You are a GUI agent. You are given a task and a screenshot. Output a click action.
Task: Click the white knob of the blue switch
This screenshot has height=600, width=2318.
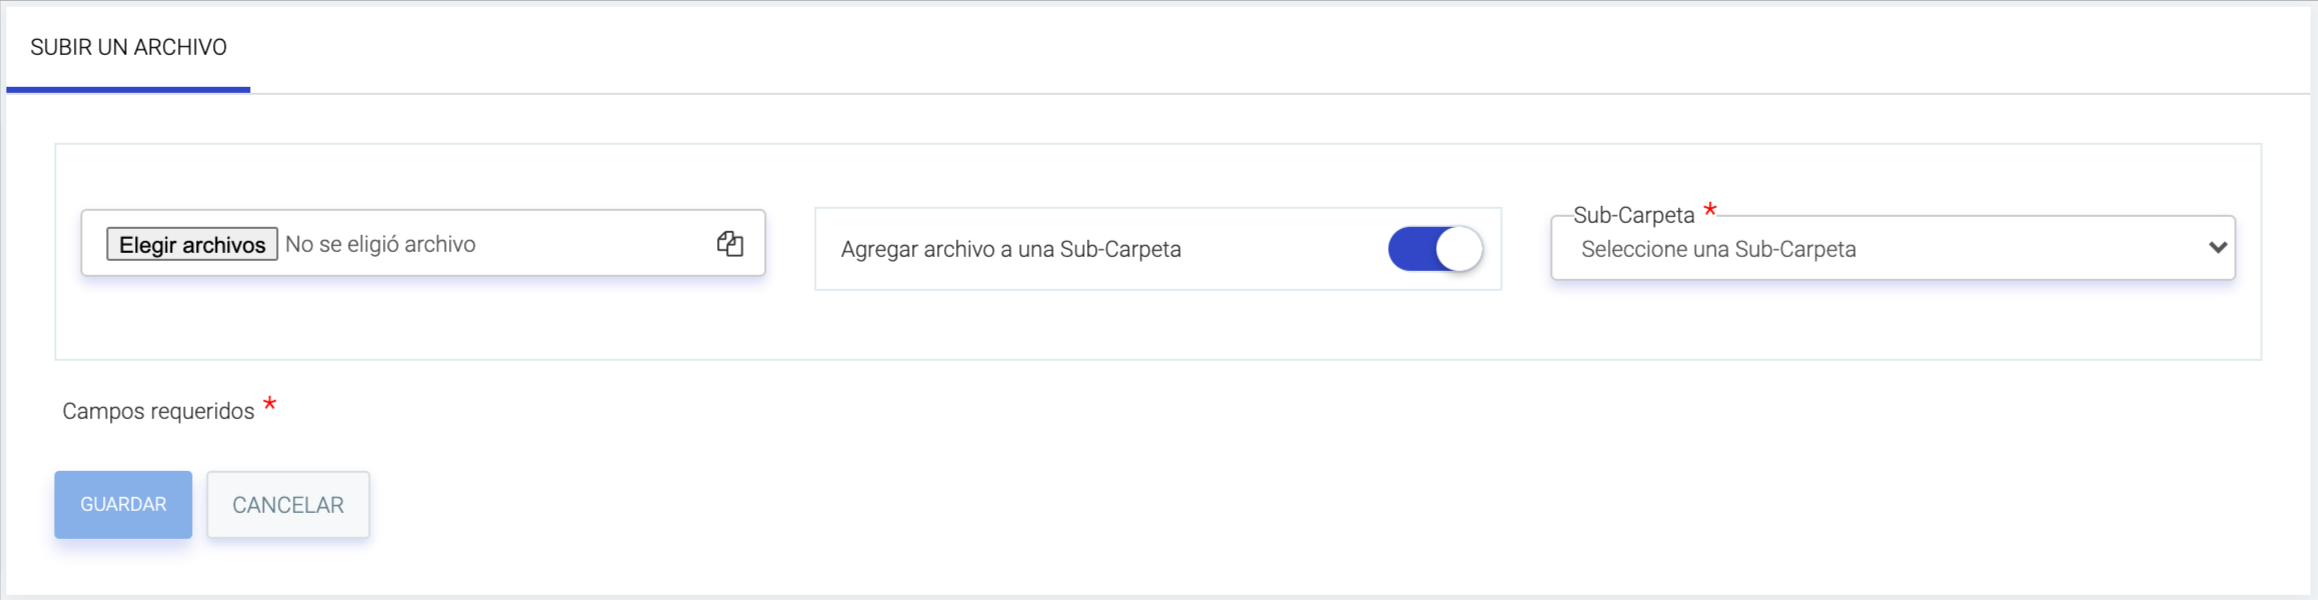pos(1459,249)
